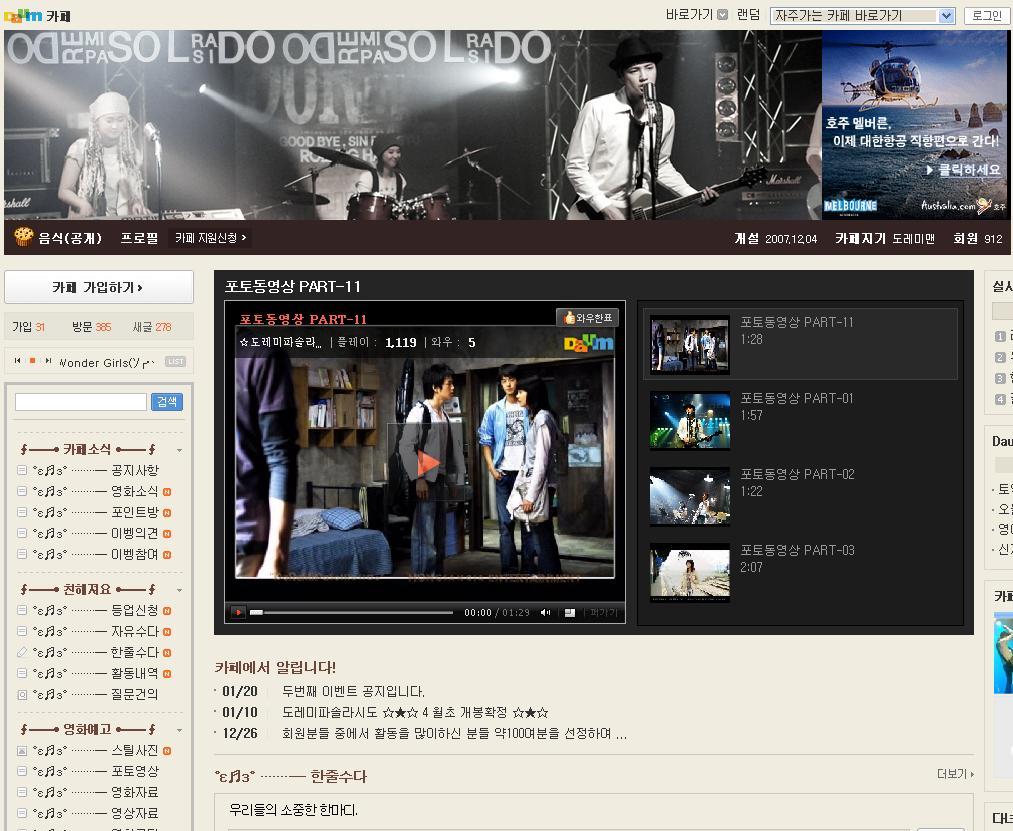Screen dimensions: 1013x831
Task: Click the large play overlay on video
Action: [x=427, y=463]
